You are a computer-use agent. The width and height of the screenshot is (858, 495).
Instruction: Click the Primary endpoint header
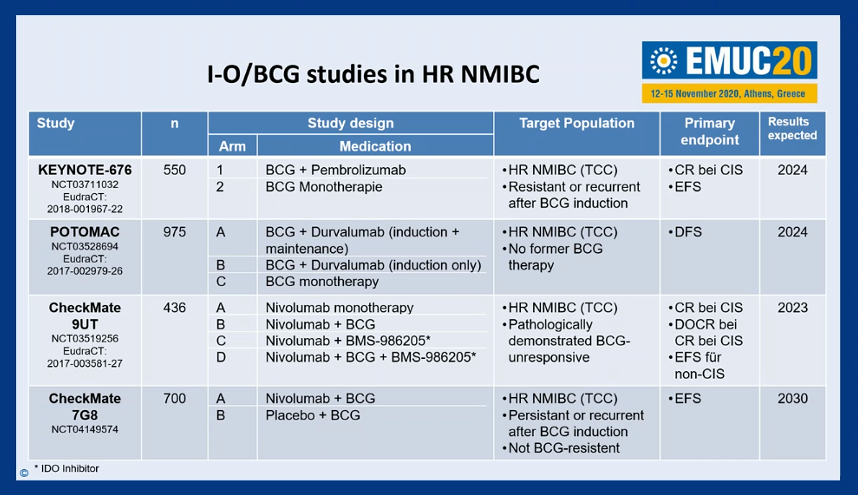[x=710, y=131]
